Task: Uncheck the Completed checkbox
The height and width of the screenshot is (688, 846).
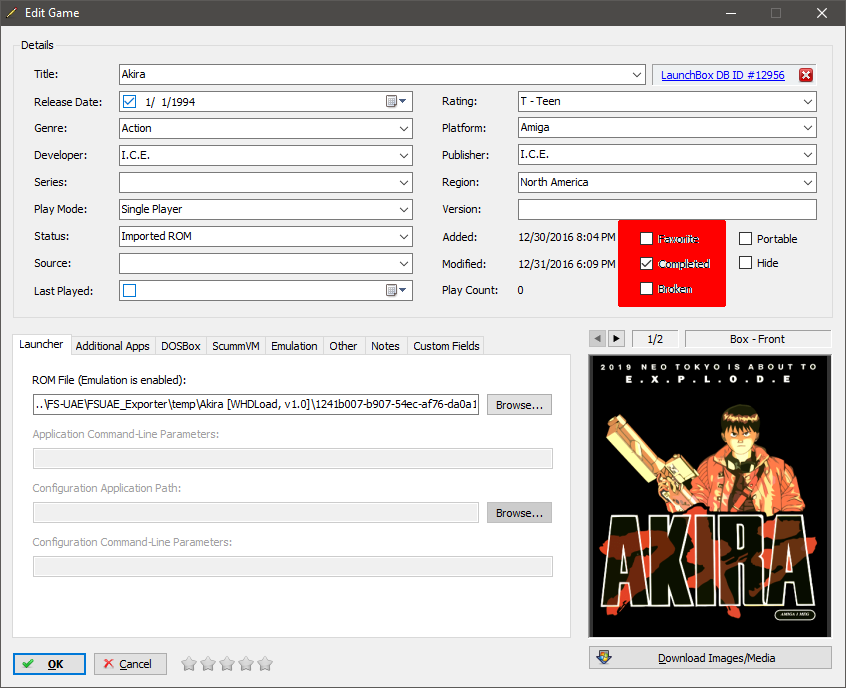Action: (x=646, y=263)
